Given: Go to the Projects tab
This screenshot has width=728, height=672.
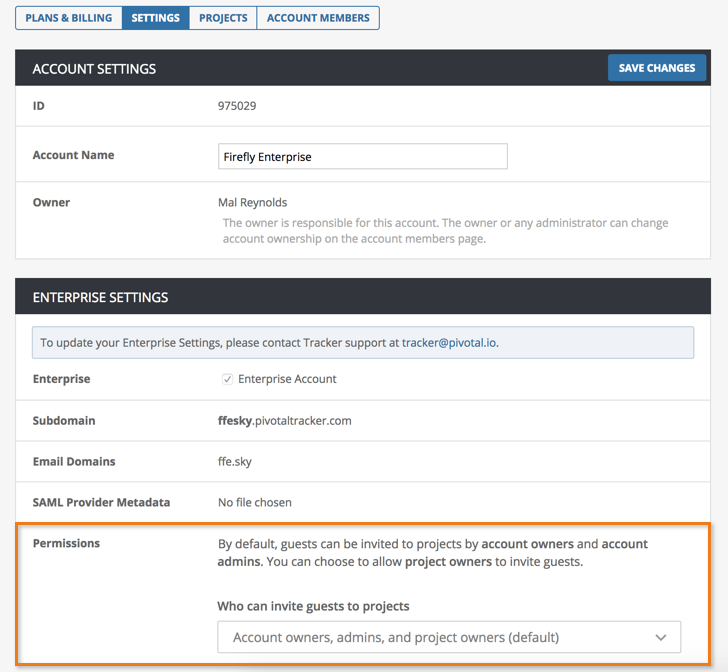Looking at the screenshot, I should [x=223, y=18].
